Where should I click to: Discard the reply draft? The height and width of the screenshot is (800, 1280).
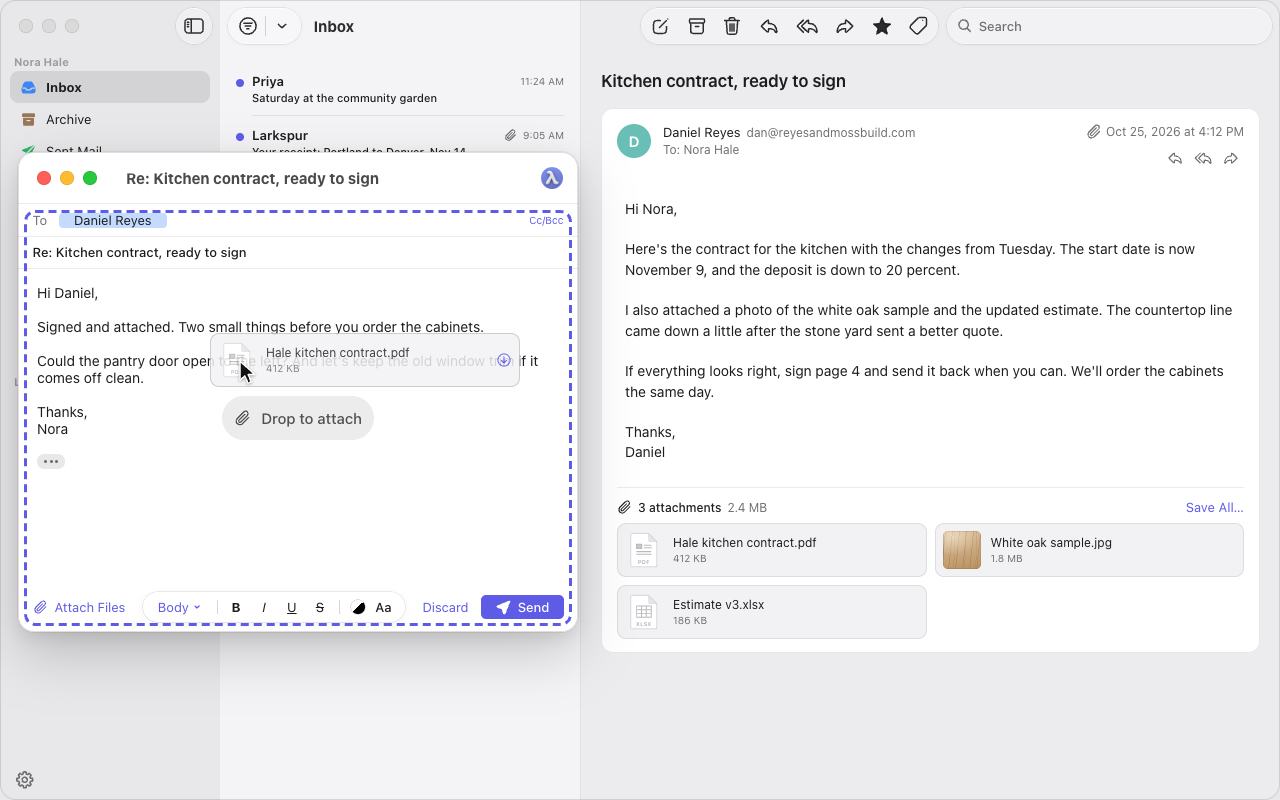tap(445, 607)
